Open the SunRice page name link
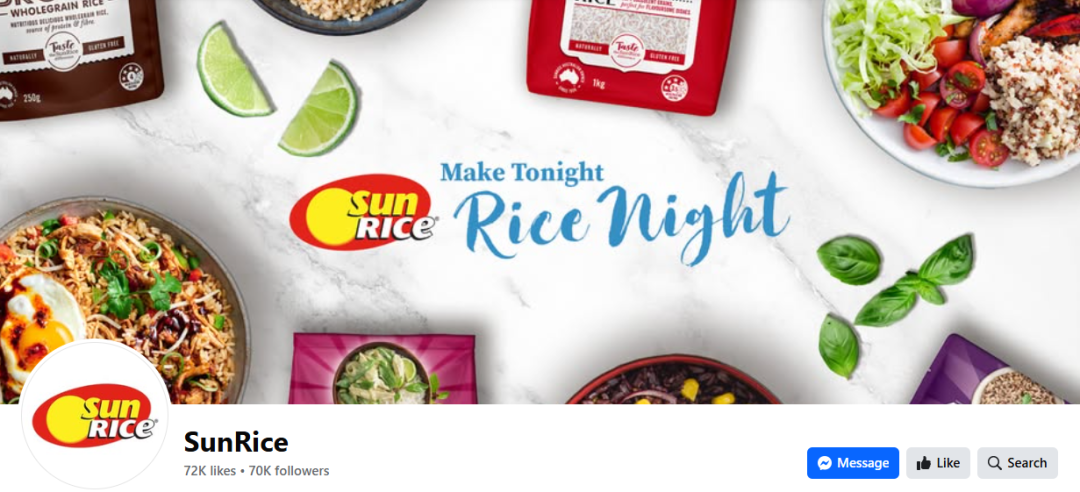1080x492 pixels. [x=236, y=442]
